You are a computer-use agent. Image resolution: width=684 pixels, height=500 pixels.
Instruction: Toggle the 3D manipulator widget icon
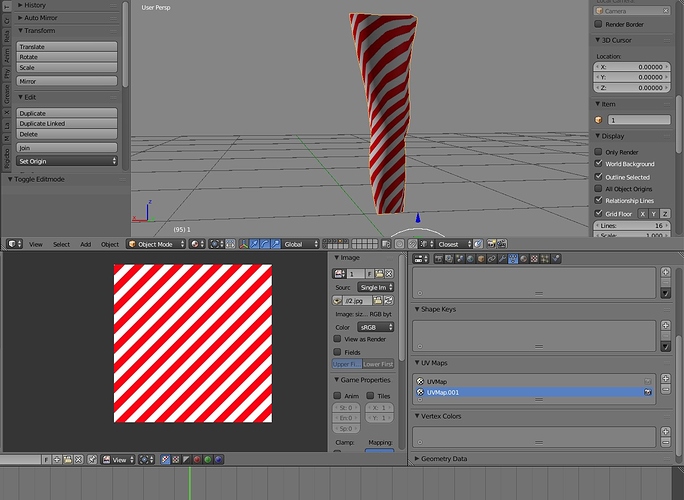click(x=244, y=244)
